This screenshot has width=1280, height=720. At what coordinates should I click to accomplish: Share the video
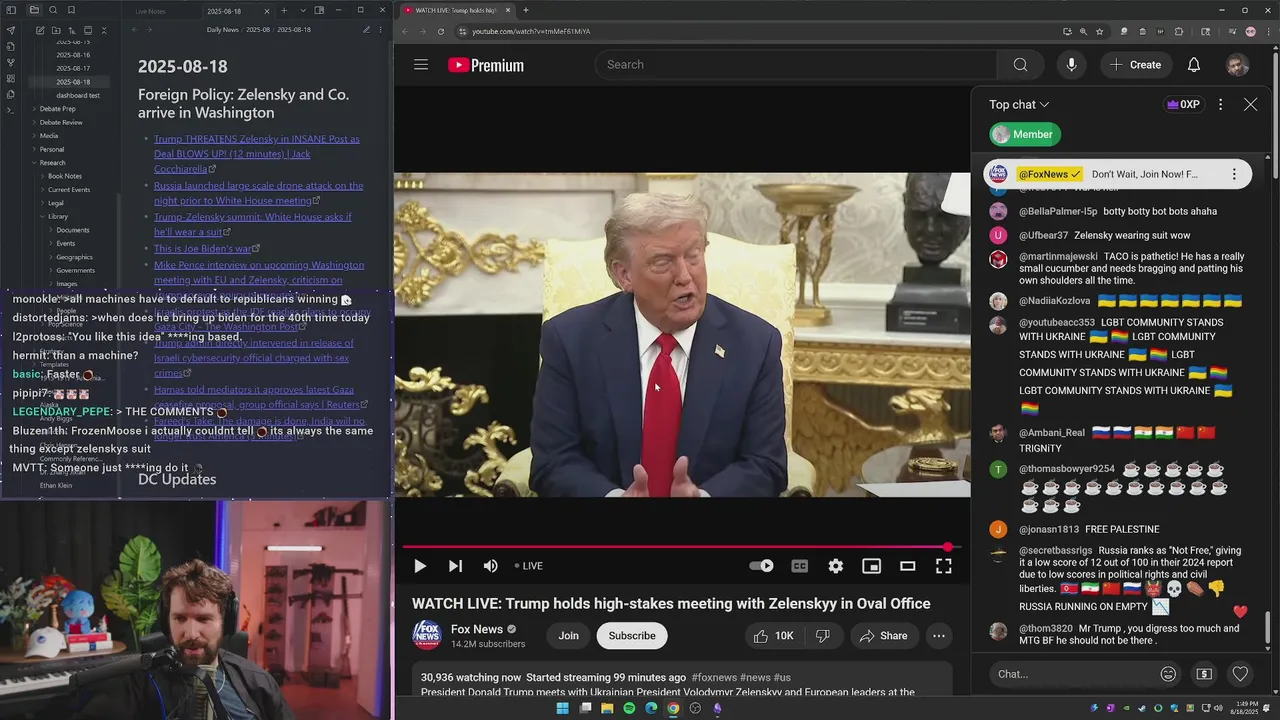[884, 636]
